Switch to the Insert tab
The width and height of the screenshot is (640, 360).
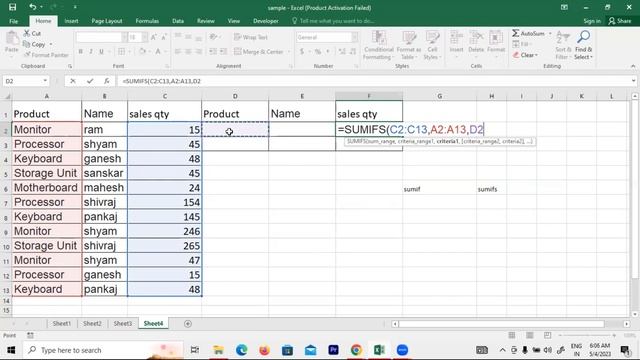[71, 21]
